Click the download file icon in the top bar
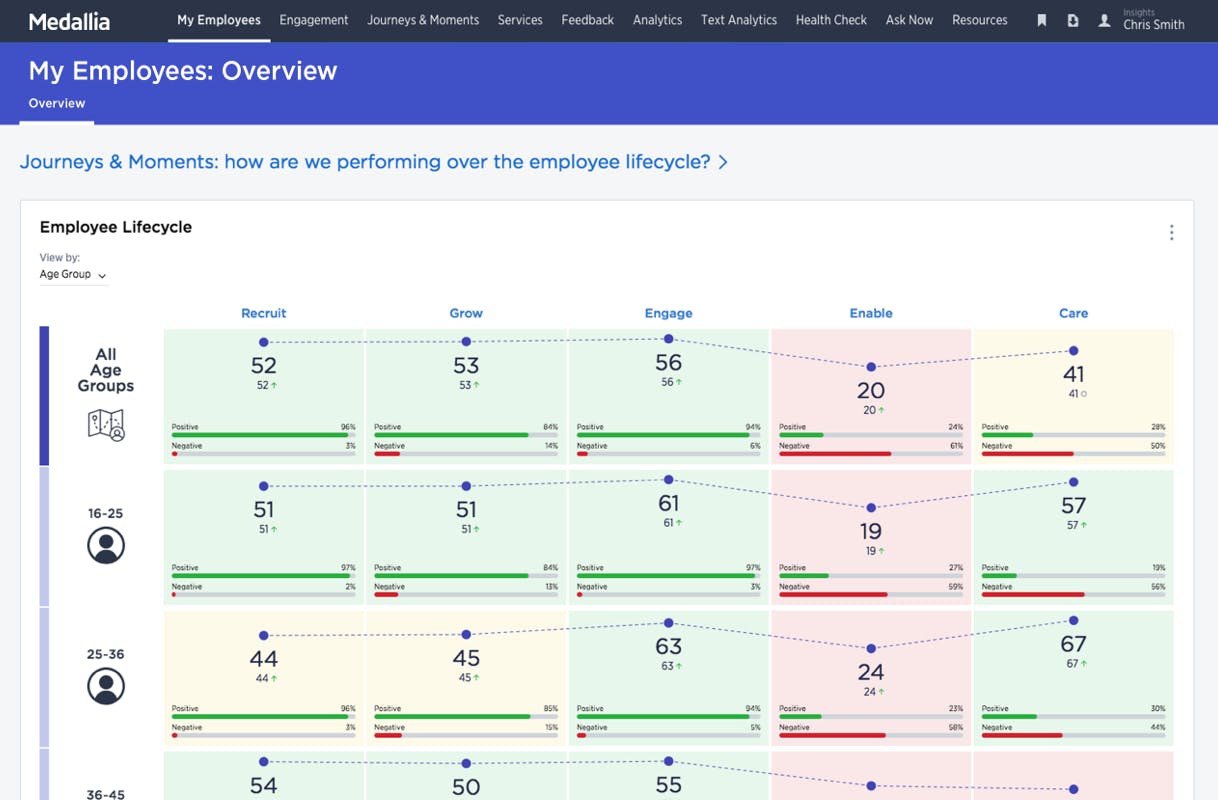Image resolution: width=1218 pixels, height=800 pixels. 1072,20
